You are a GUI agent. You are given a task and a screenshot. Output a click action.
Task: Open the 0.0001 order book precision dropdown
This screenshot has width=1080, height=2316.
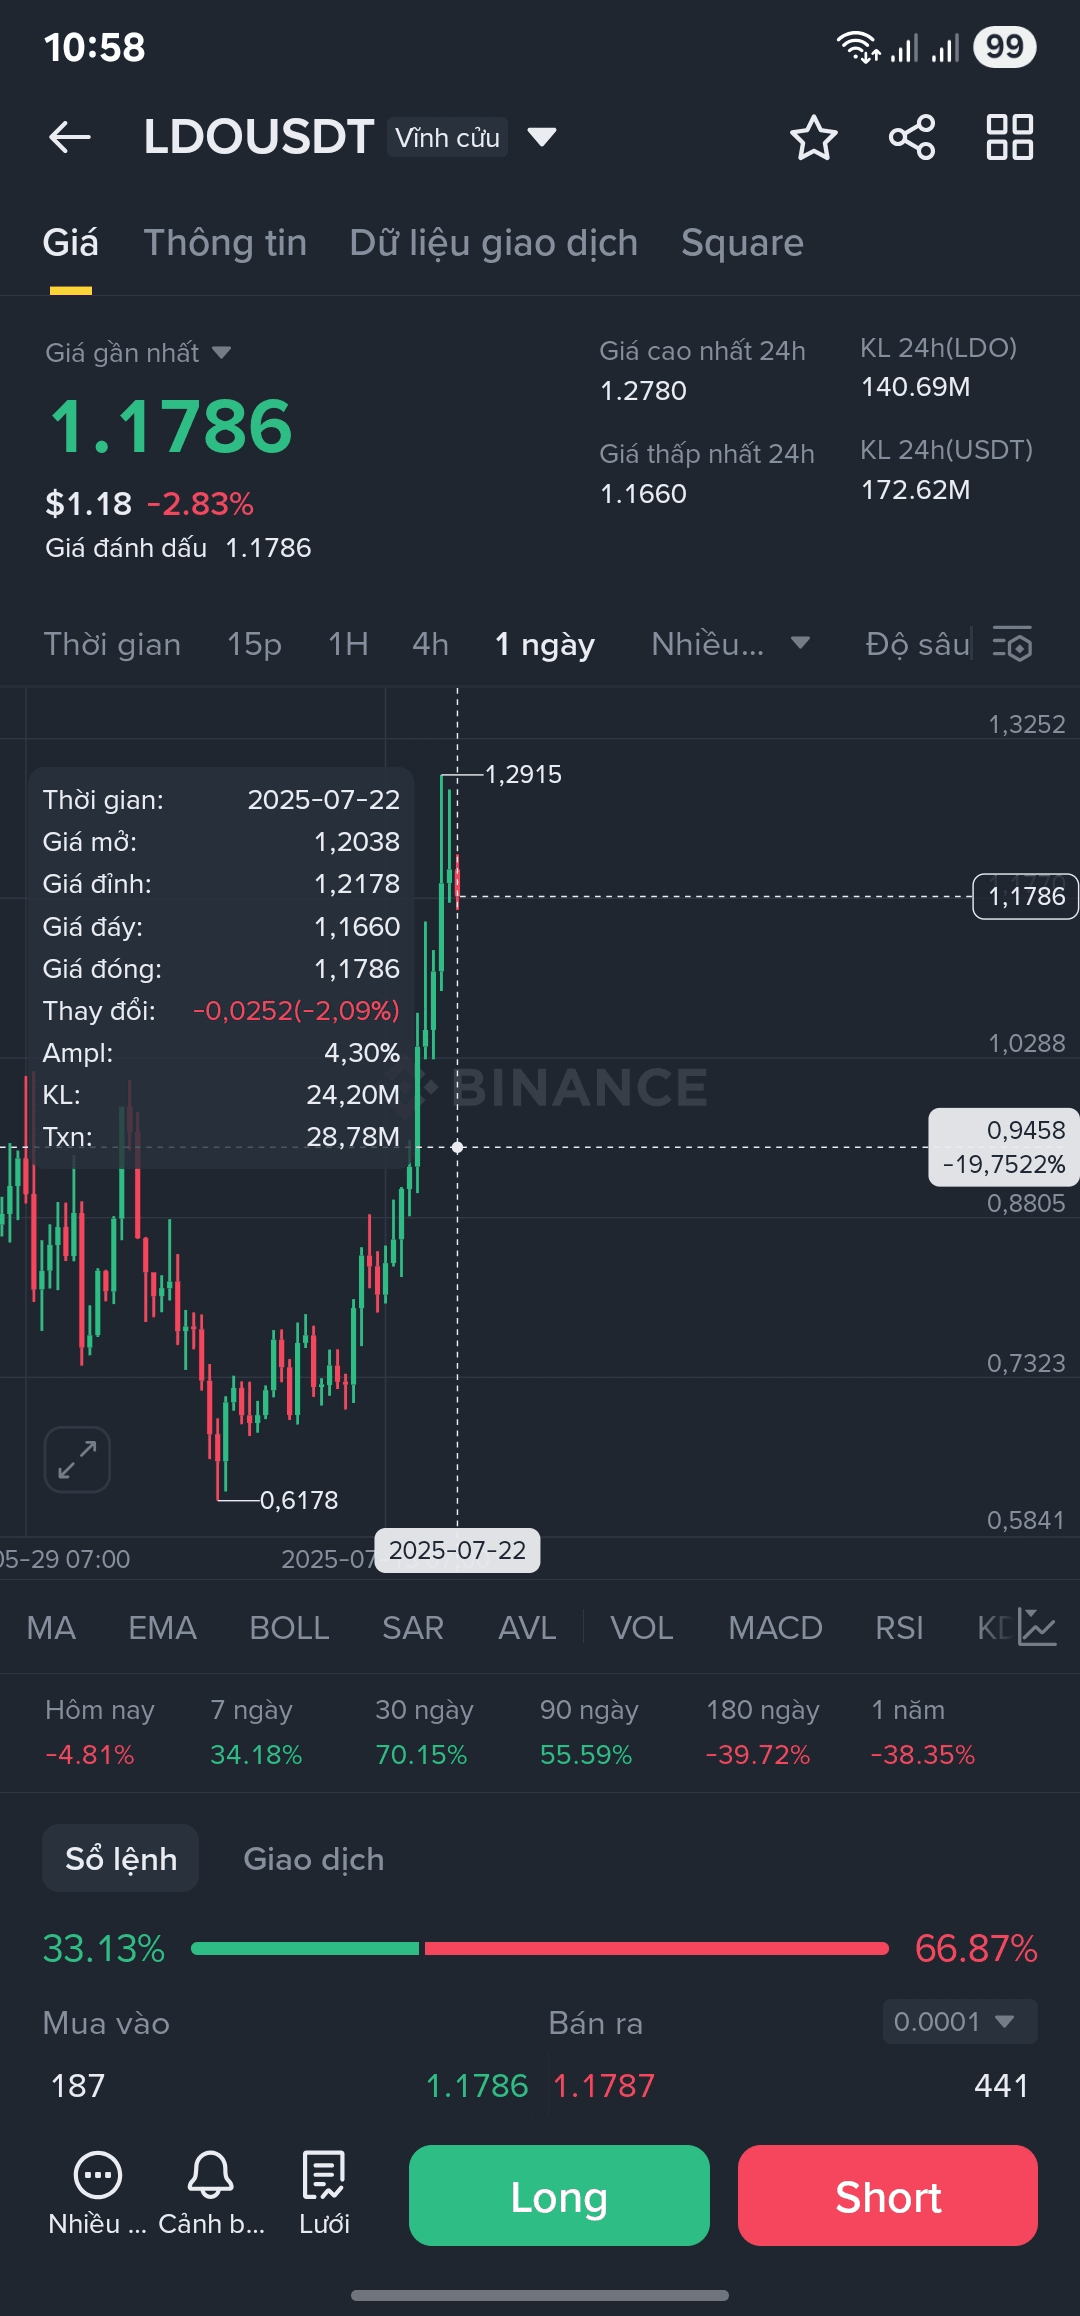click(959, 2022)
